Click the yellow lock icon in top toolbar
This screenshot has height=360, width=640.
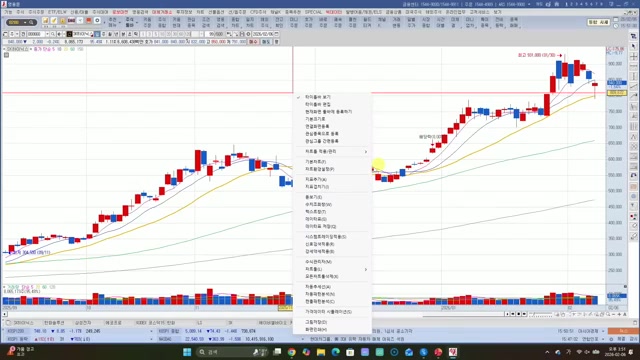62,20
